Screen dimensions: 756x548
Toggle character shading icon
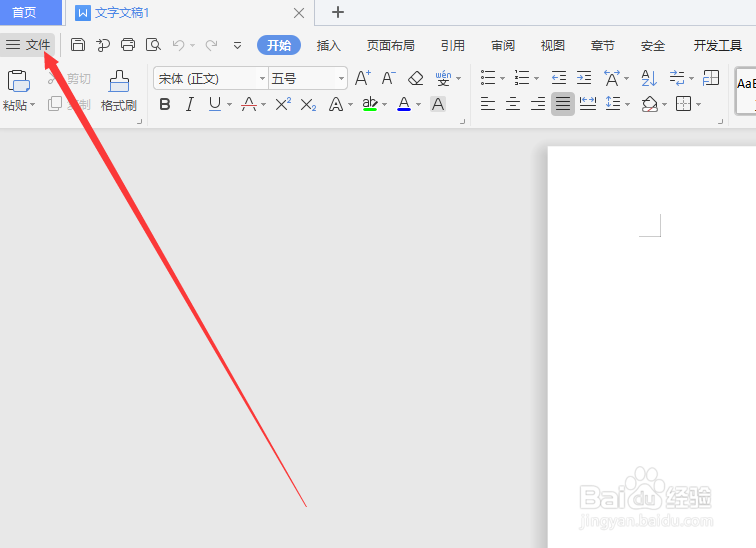tap(438, 104)
